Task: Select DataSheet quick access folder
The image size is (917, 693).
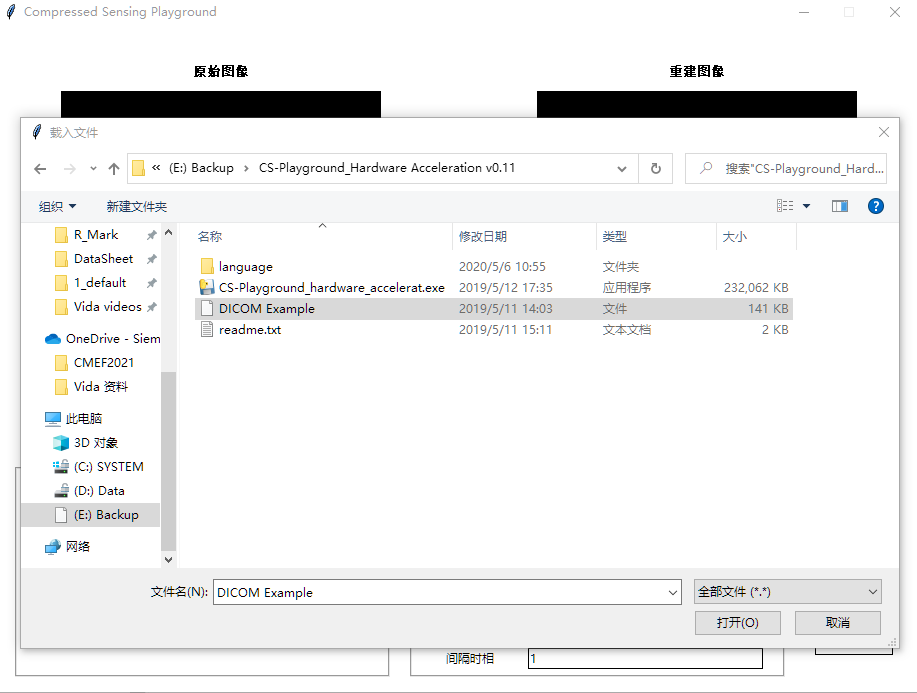Action: click(x=104, y=259)
